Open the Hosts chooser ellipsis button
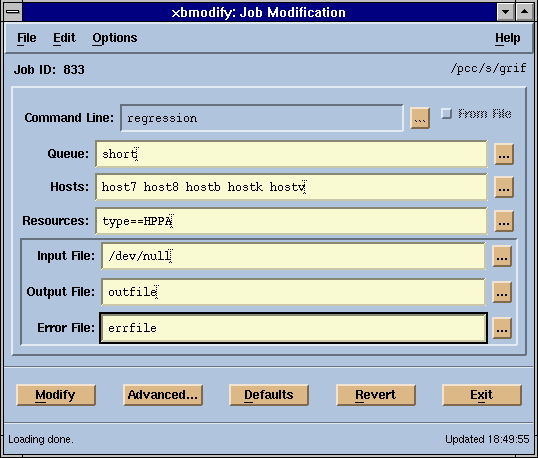 (504, 187)
